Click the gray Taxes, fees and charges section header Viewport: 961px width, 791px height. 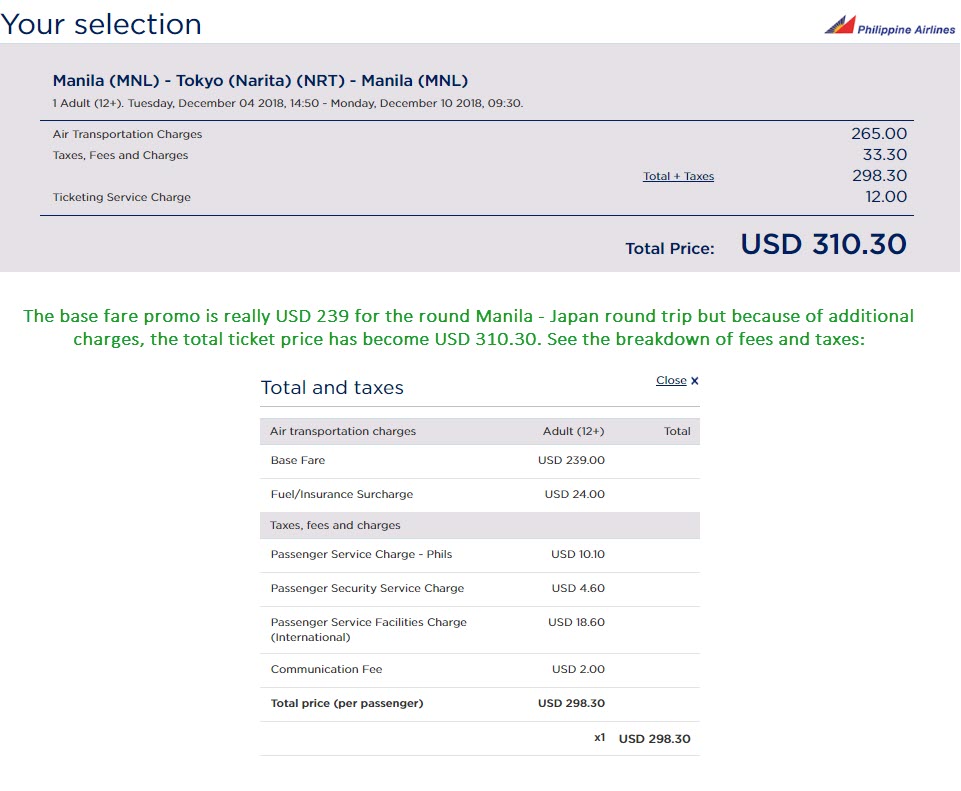(335, 526)
